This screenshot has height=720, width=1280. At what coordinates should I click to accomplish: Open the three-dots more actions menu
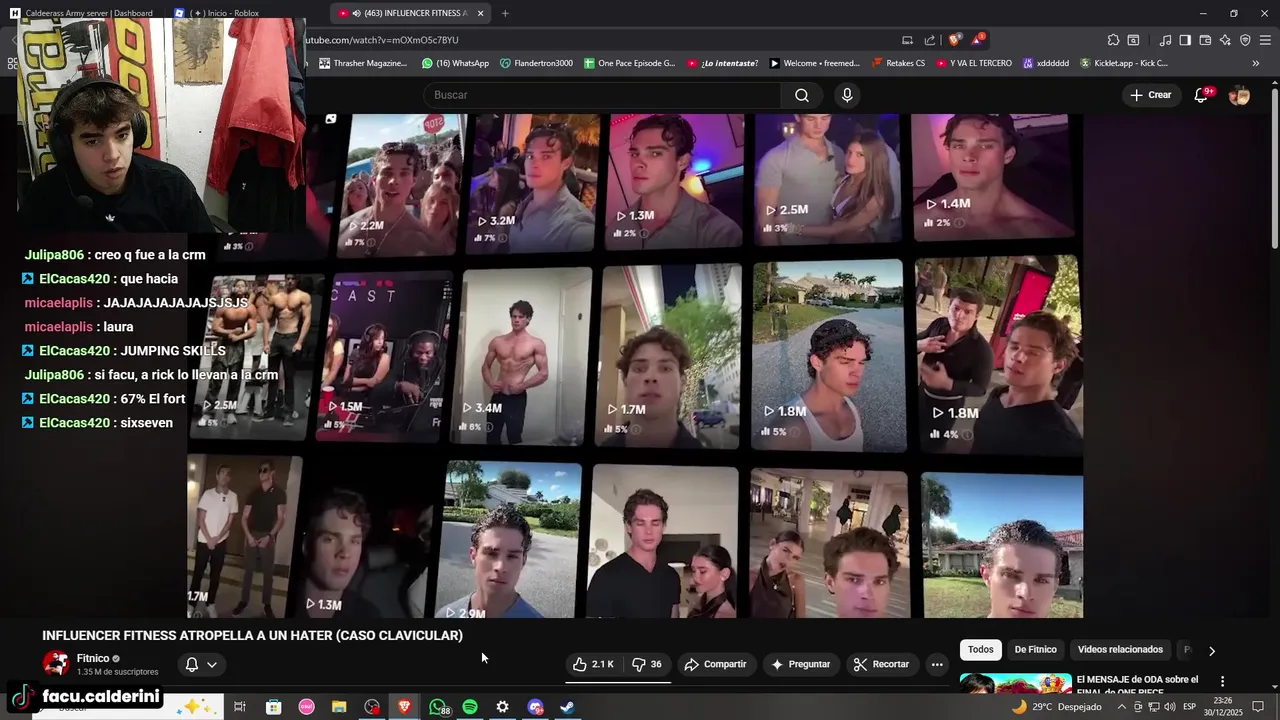tap(937, 664)
